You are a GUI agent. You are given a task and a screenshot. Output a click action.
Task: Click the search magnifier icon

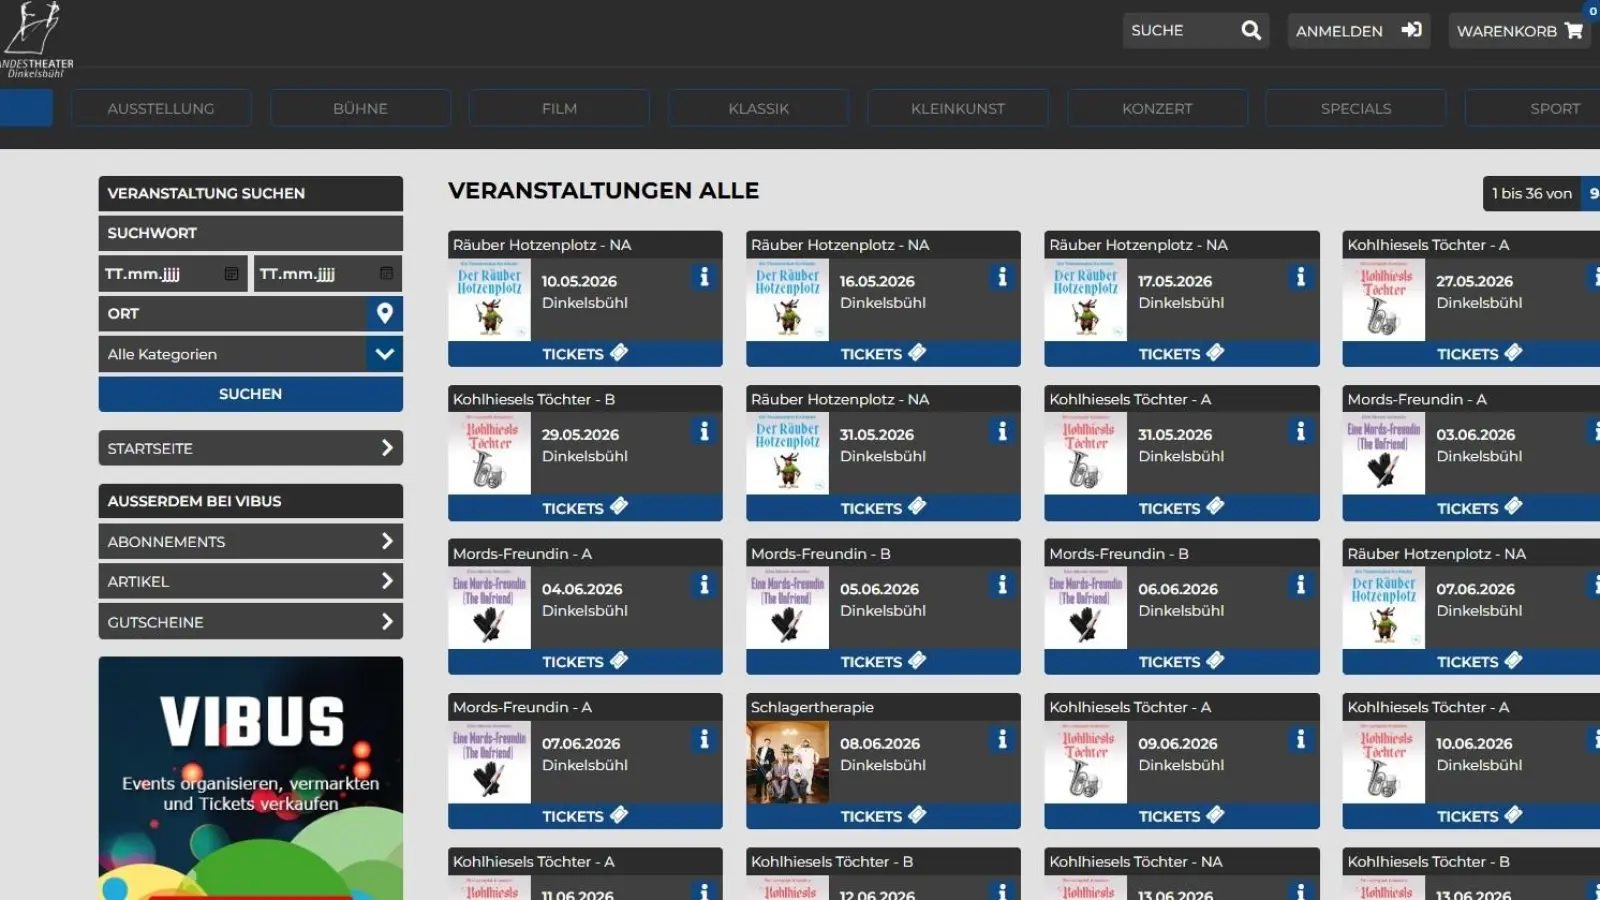pos(1250,30)
